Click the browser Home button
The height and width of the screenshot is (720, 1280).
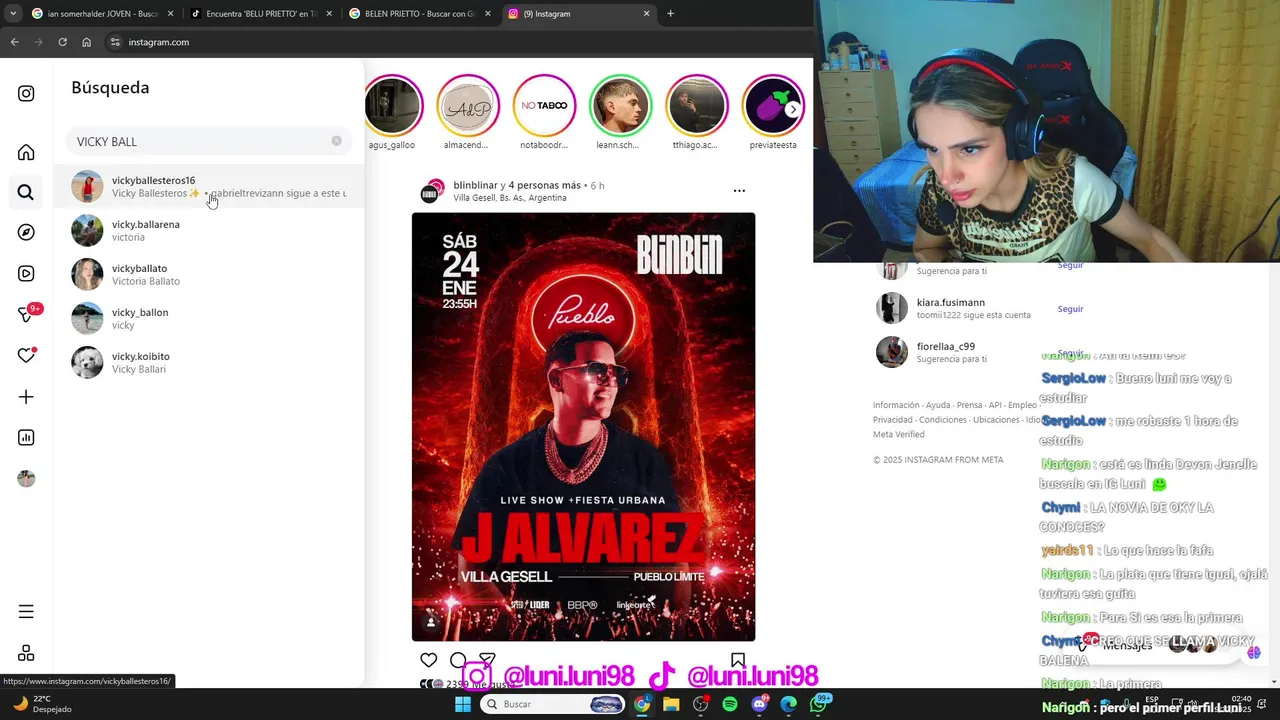87,42
